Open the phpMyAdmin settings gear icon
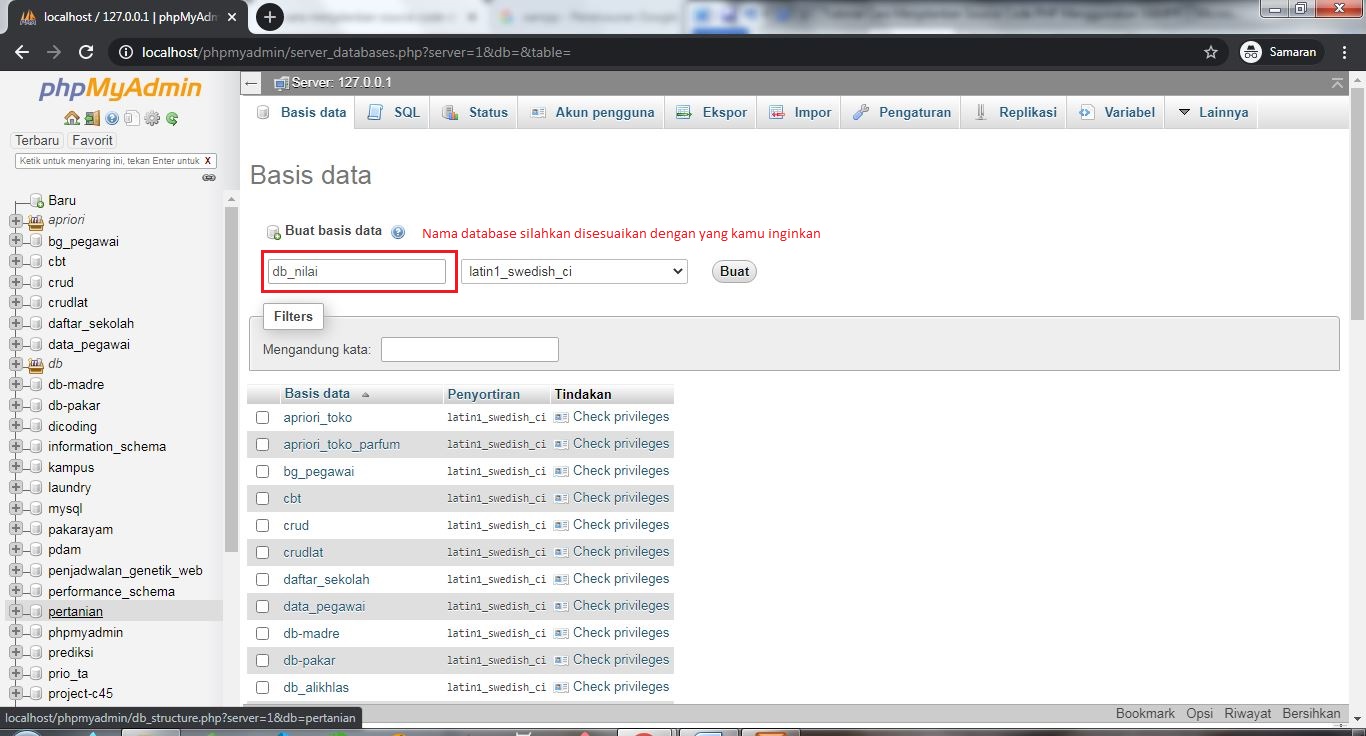1366x736 pixels. coord(152,118)
